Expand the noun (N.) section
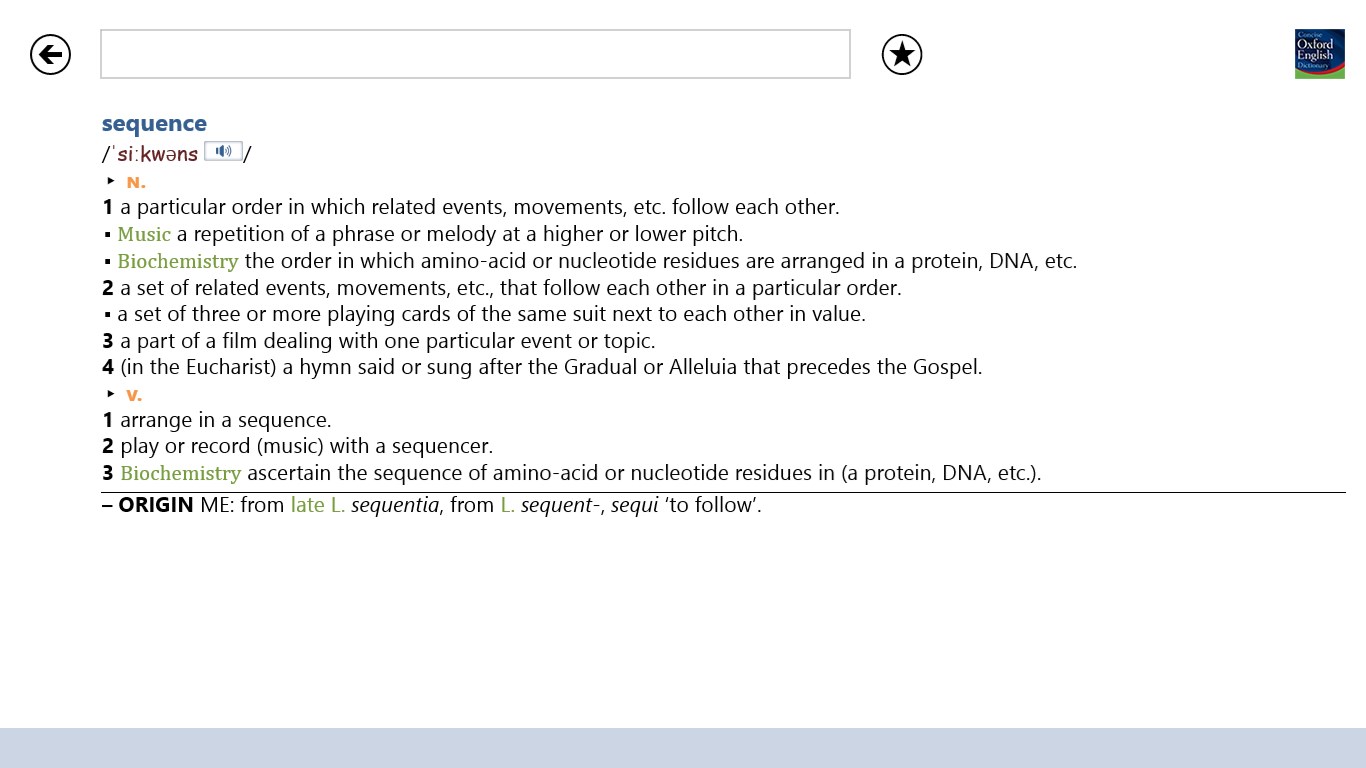 (135, 181)
